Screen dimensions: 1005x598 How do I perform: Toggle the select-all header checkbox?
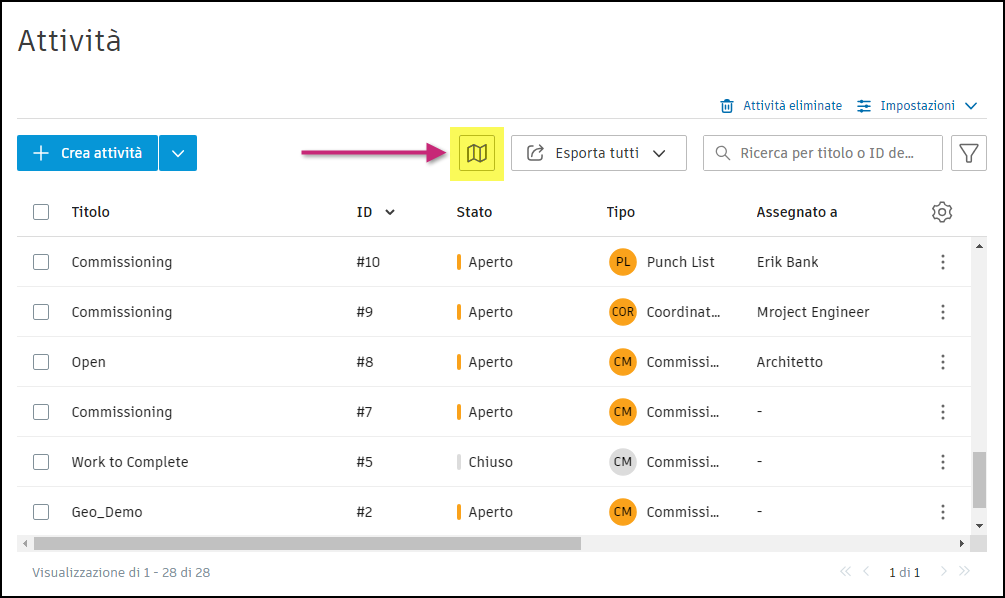point(41,212)
